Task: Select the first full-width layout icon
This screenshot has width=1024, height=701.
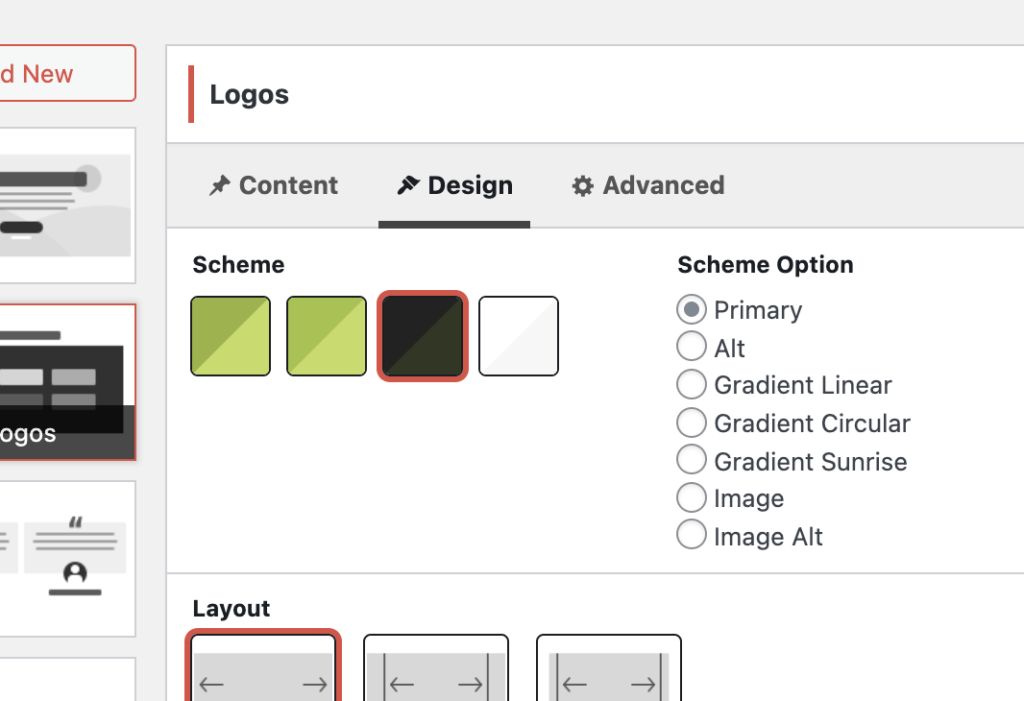Action: click(264, 668)
